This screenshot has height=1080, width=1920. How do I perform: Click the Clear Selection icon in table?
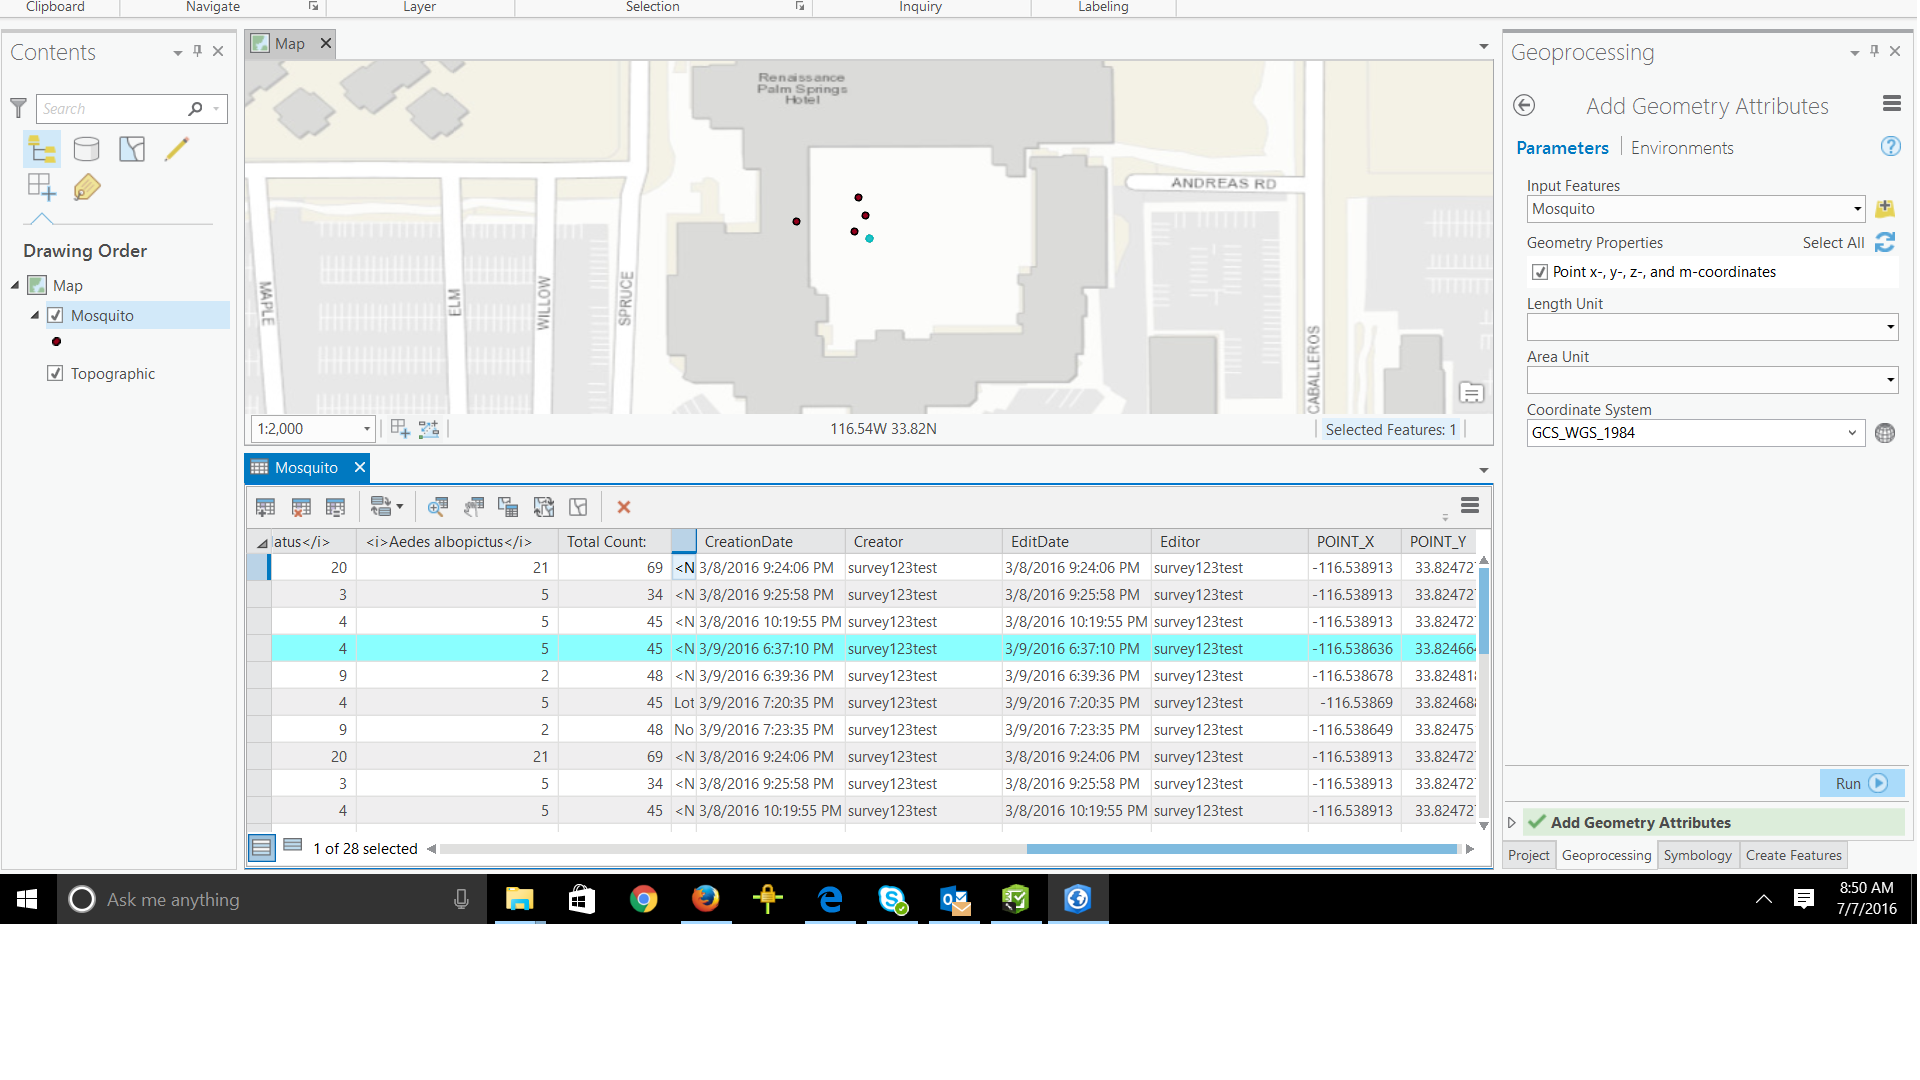point(578,508)
